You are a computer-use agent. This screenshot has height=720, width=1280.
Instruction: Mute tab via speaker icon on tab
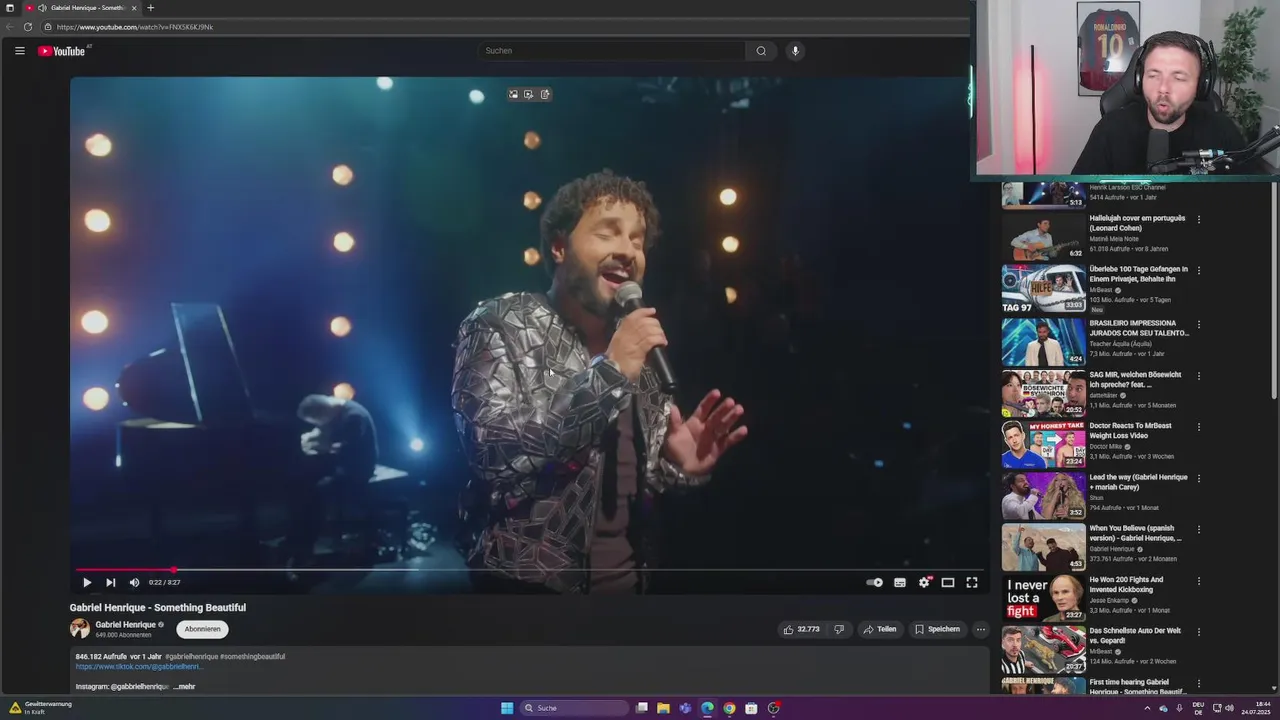click(42, 8)
